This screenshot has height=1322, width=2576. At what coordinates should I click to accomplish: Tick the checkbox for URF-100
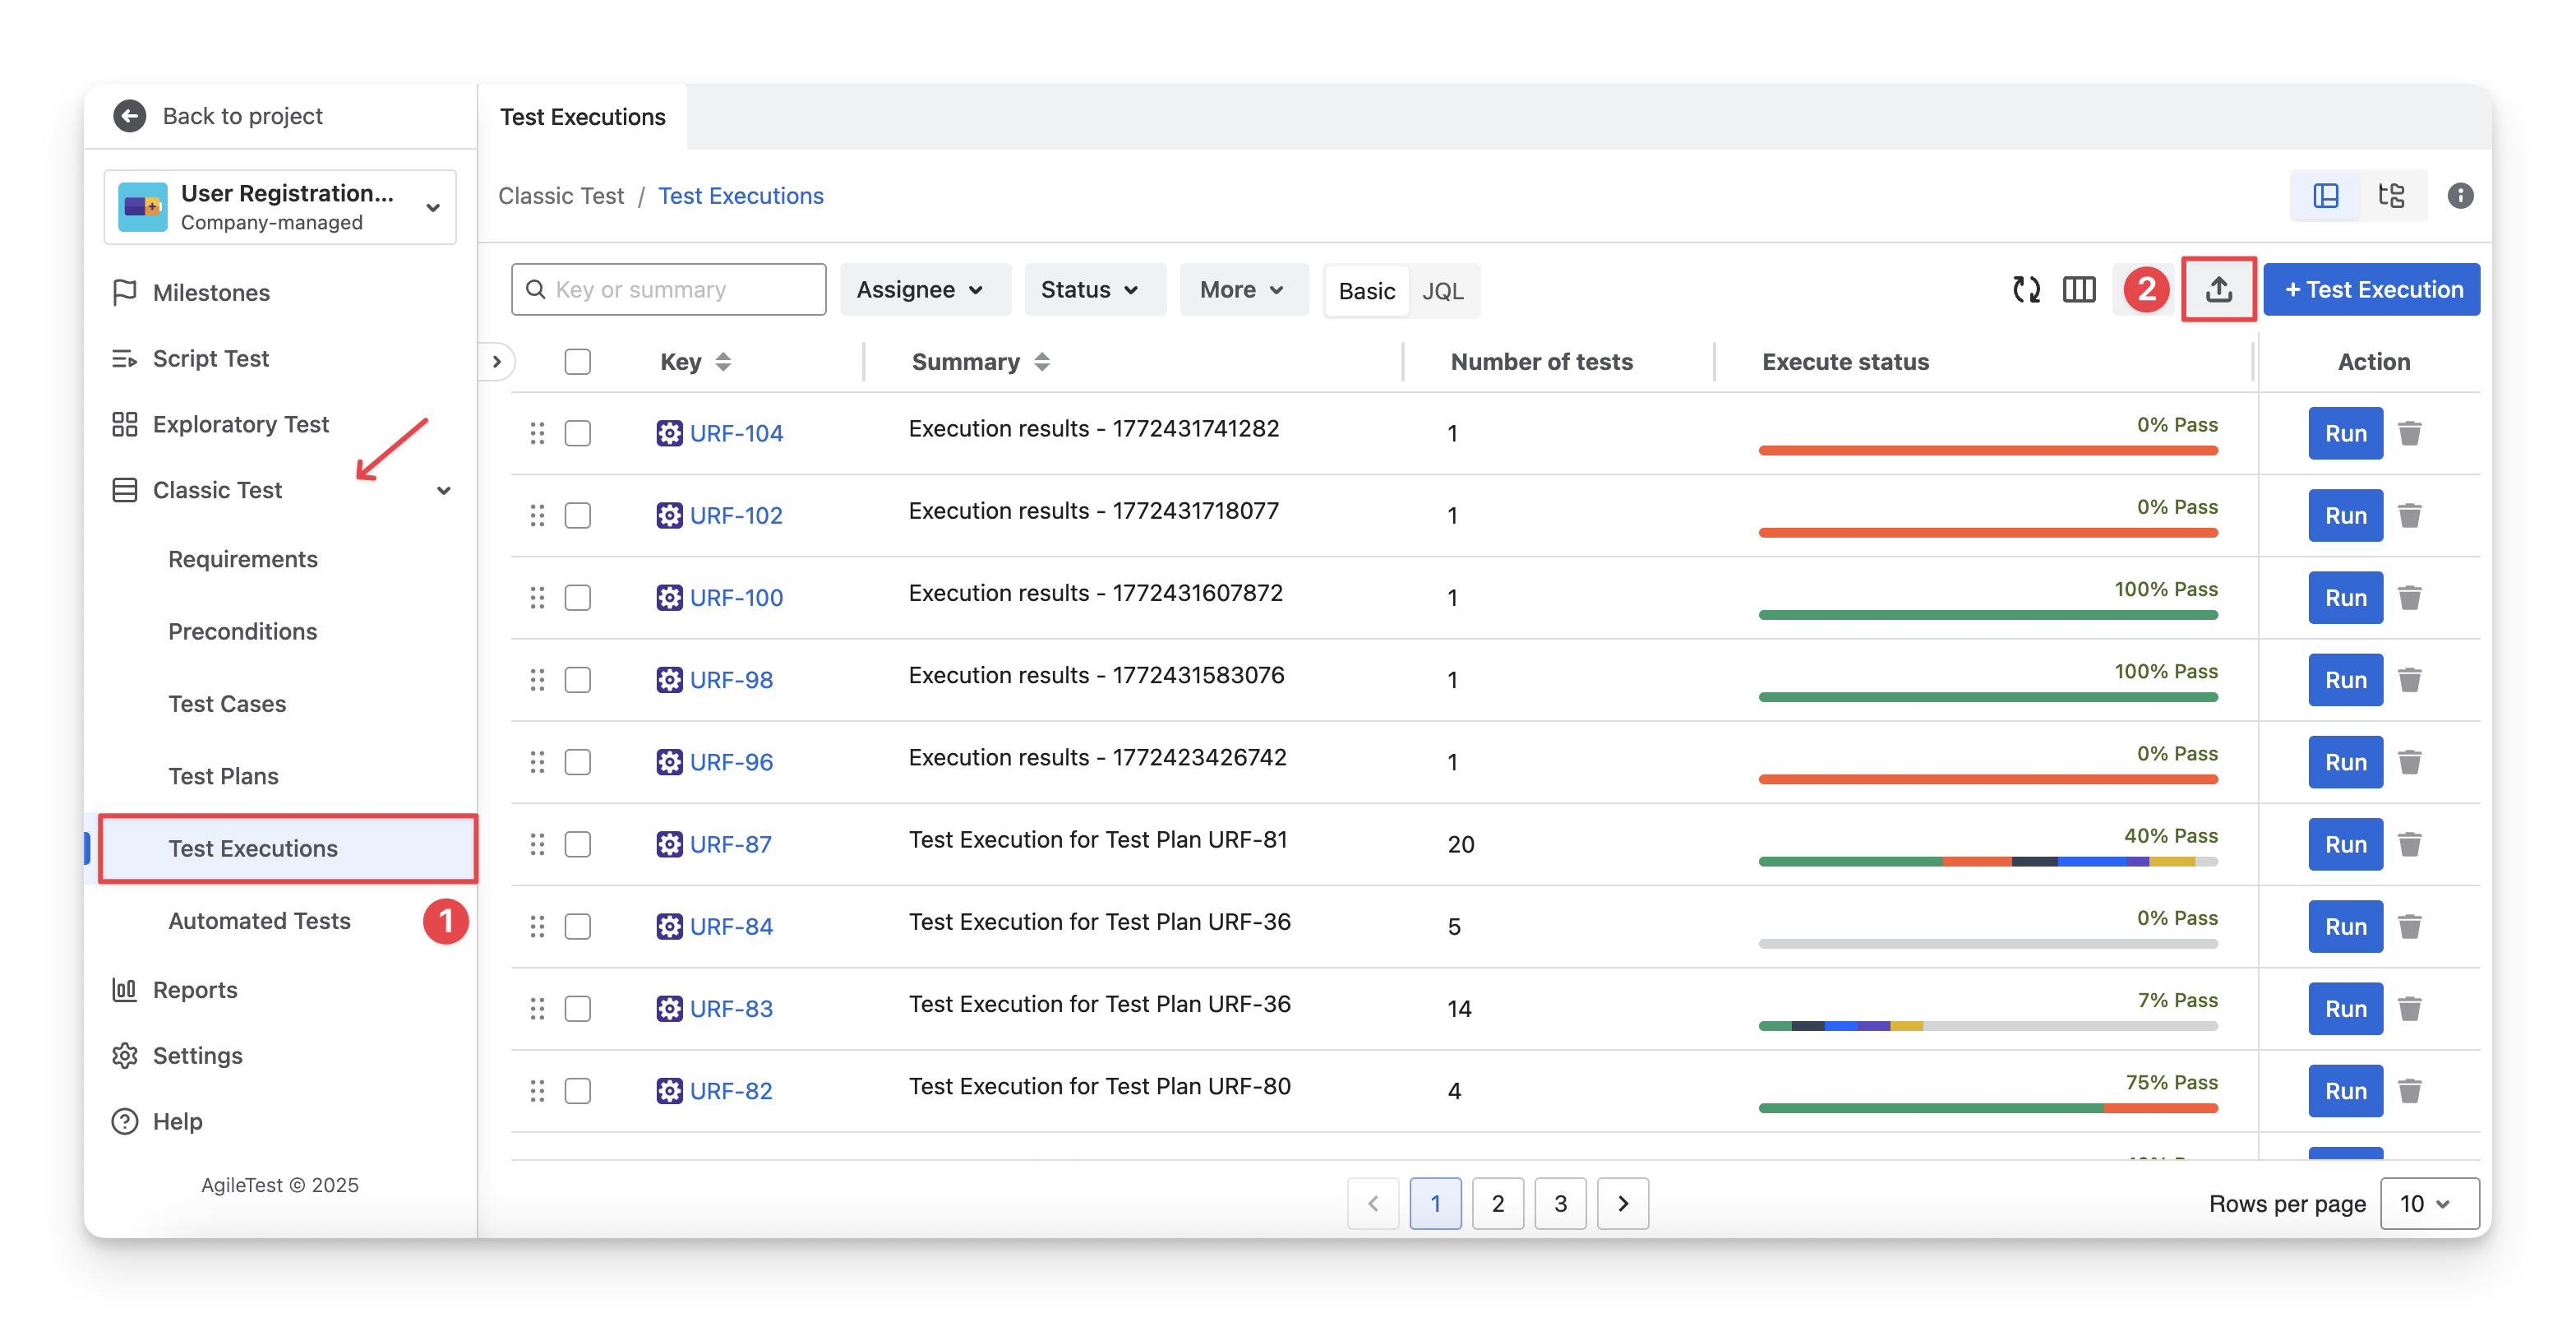tap(578, 598)
